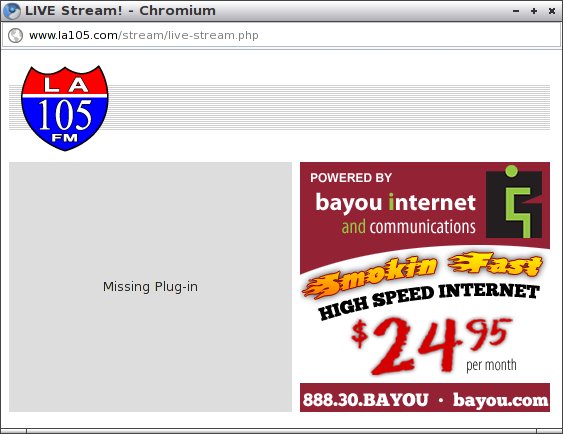Screen dimensions: 563x434
Task: Click the LA 105 FM shield logo
Action: [x=65, y=108]
